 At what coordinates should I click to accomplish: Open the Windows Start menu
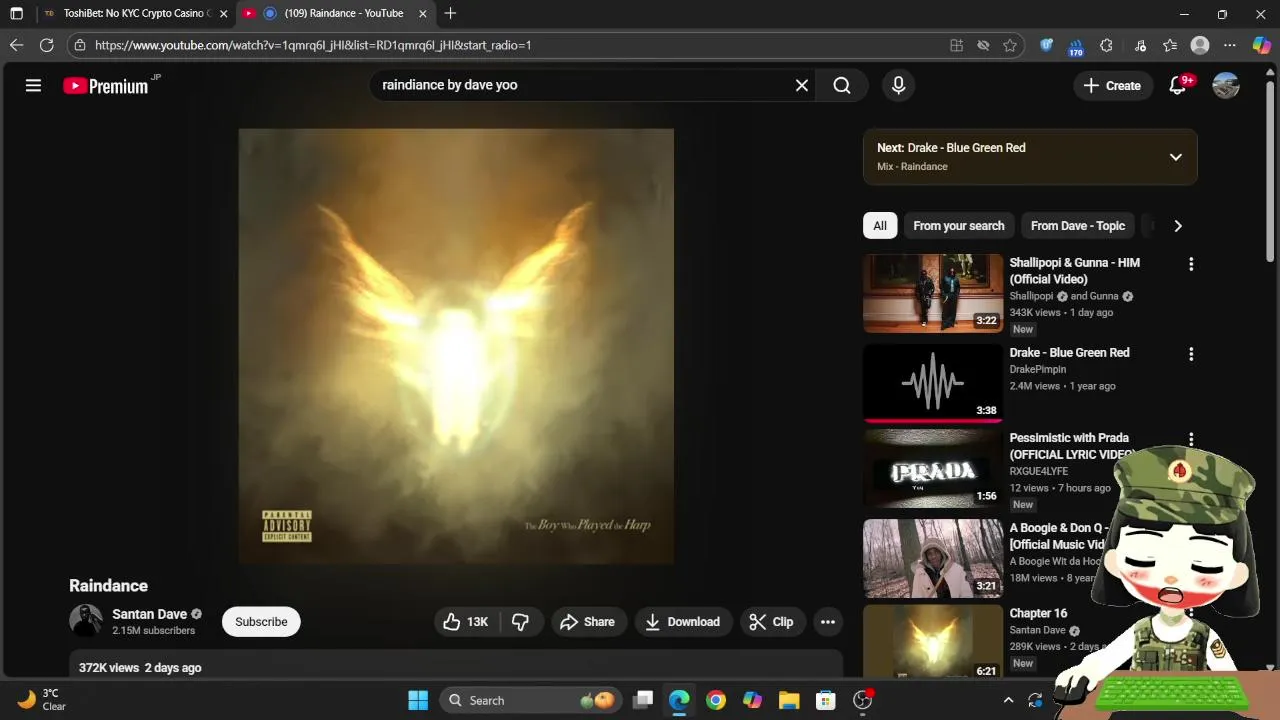(418, 700)
